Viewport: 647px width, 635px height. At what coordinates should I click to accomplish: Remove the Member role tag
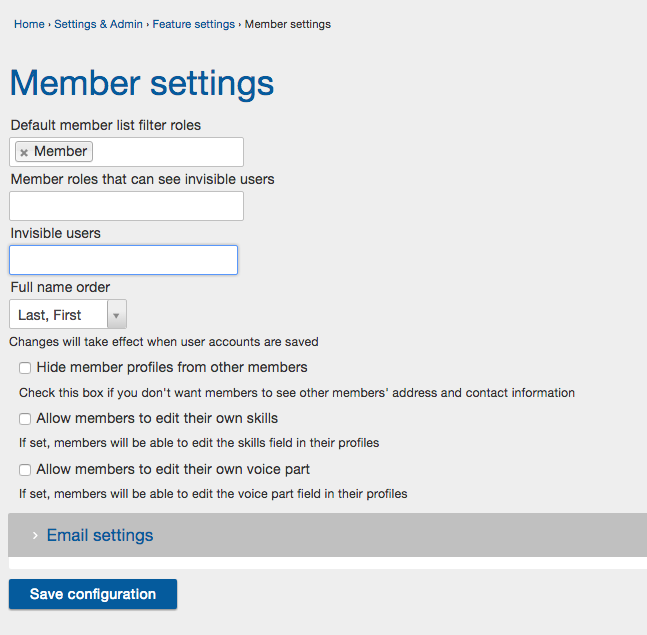click(x=24, y=153)
